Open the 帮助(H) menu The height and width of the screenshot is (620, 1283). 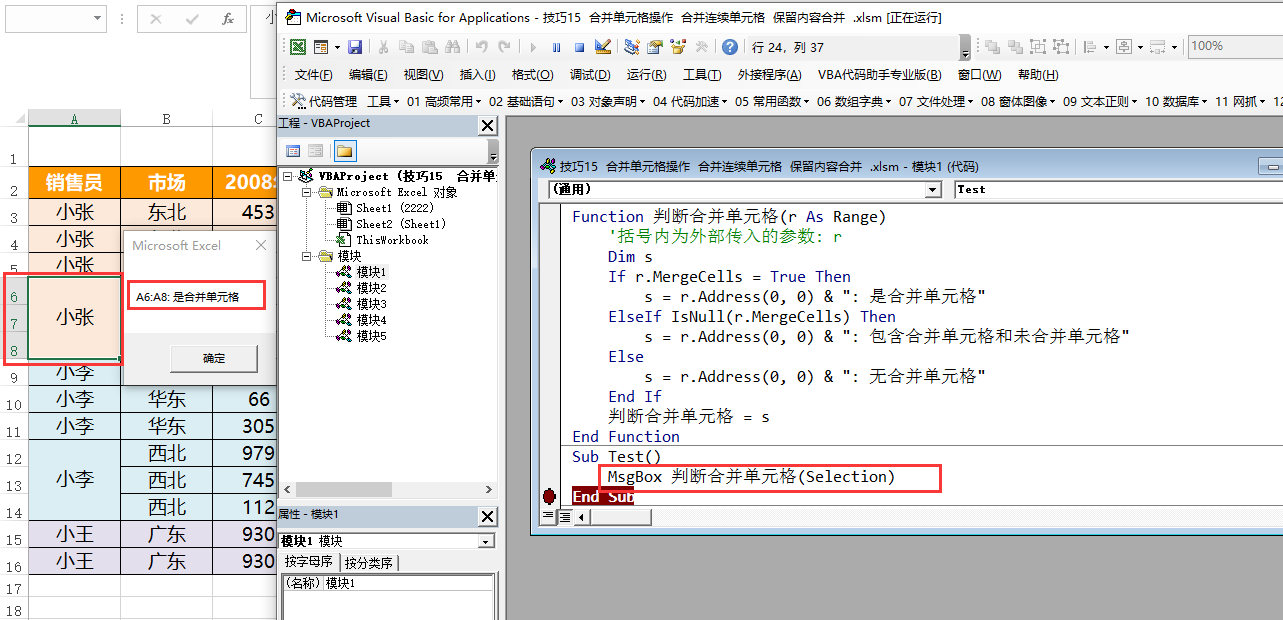coord(1038,75)
